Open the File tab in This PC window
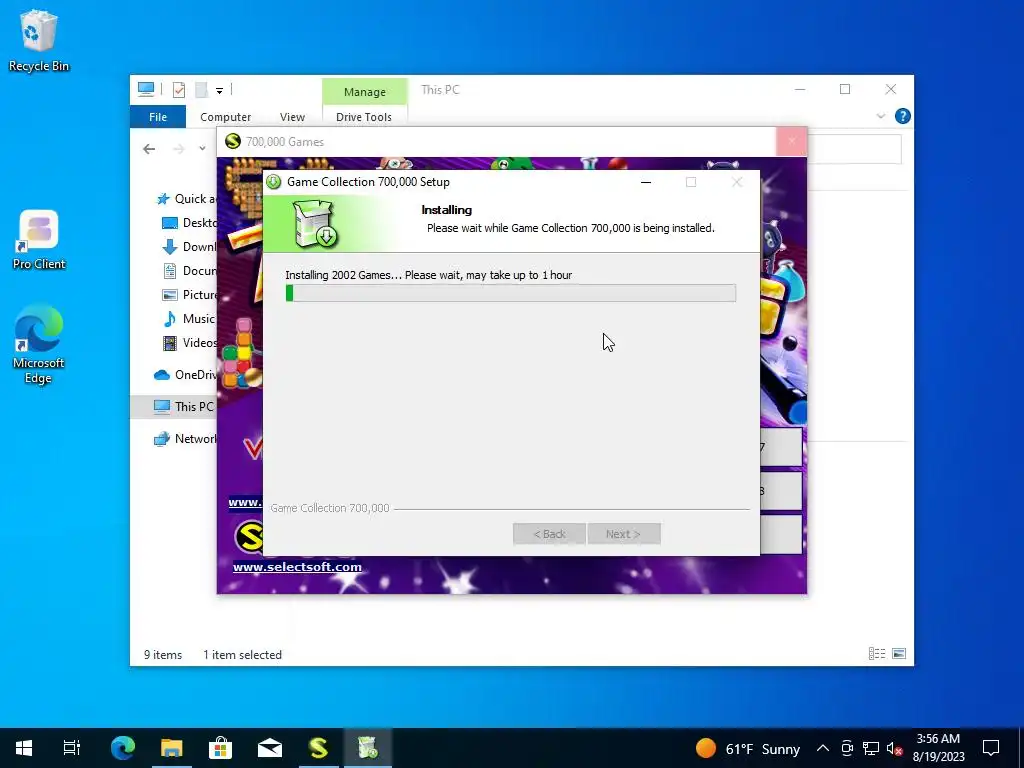 click(158, 117)
